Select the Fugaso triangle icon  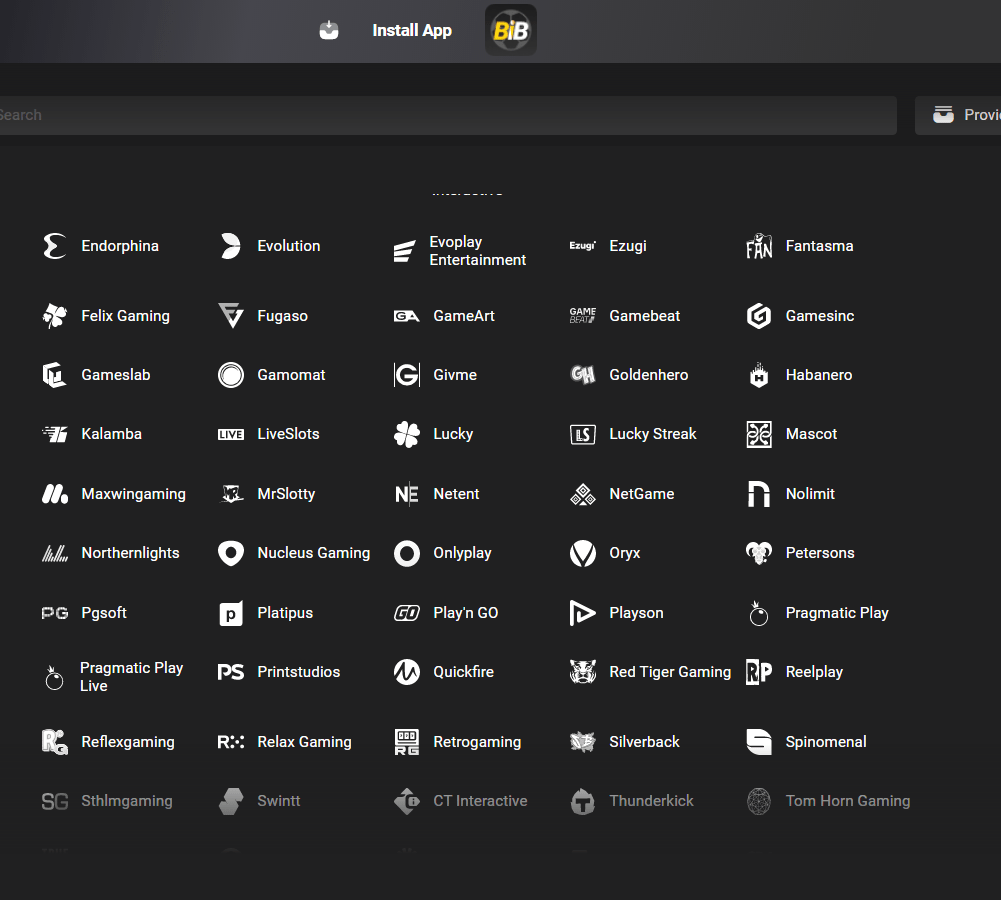tap(230, 316)
